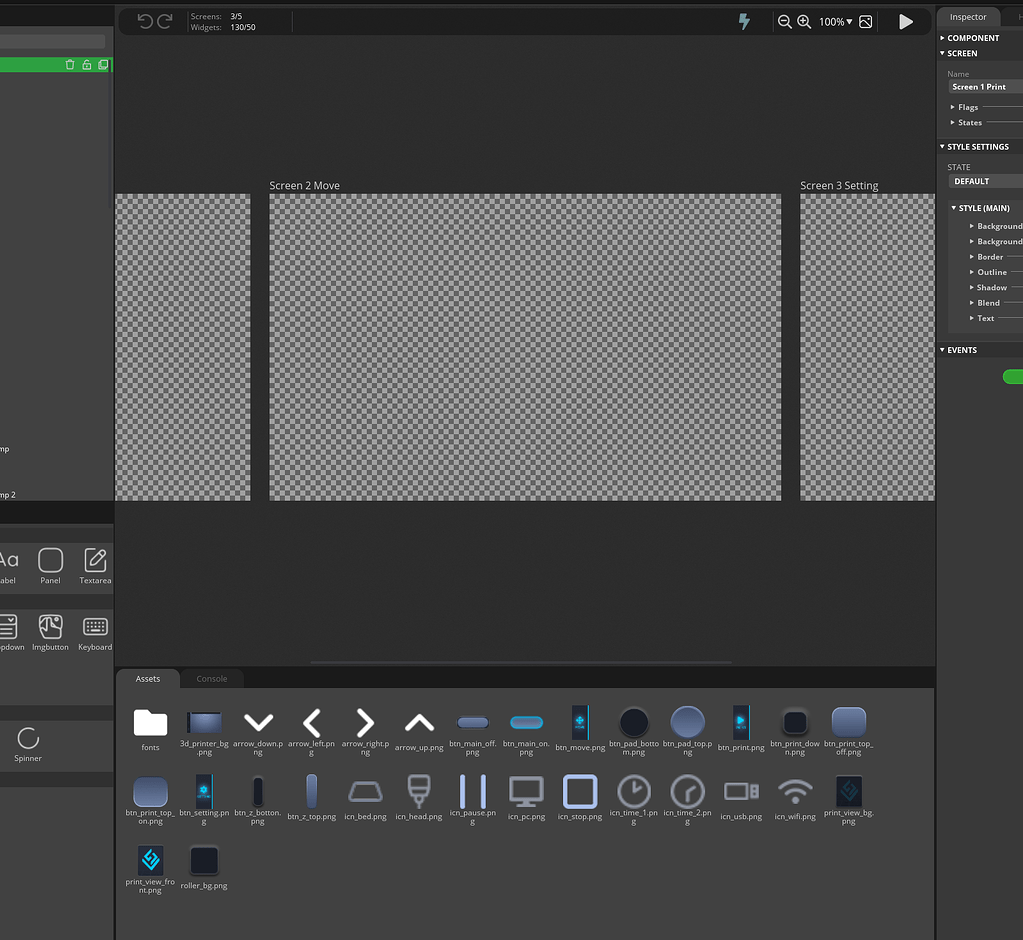Click the lightning bolt icon
Image resolution: width=1023 pixels, height=940 pixels.
(x=744, y=22)
